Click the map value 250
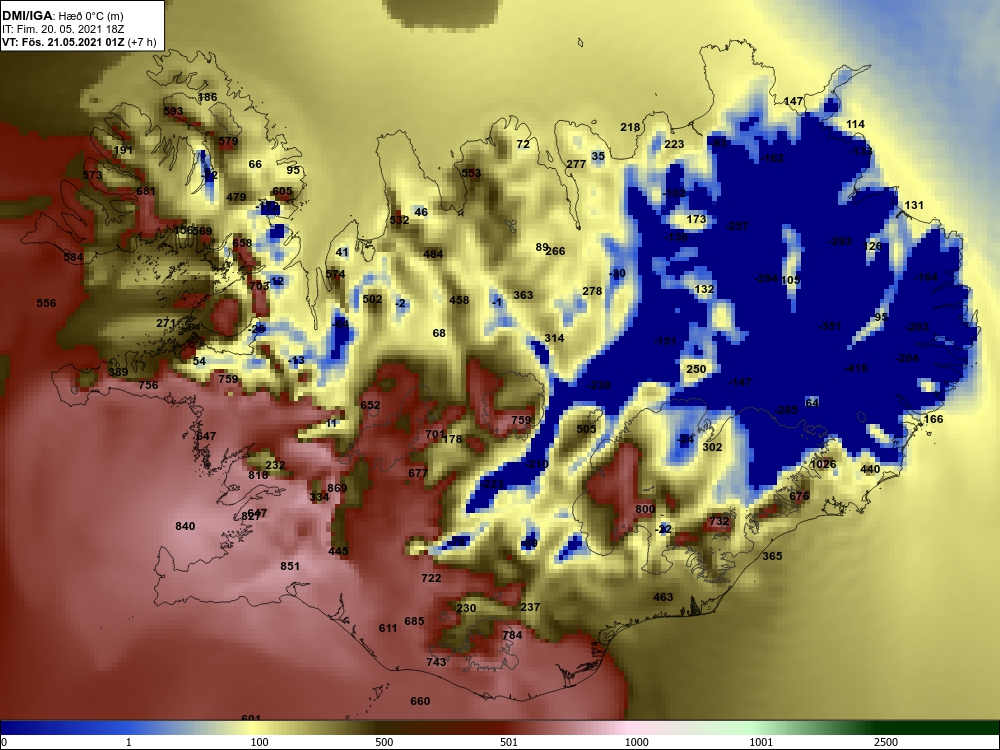Image resolution: width=1000 pixels, height=750 pixels. tap(696, 369)
